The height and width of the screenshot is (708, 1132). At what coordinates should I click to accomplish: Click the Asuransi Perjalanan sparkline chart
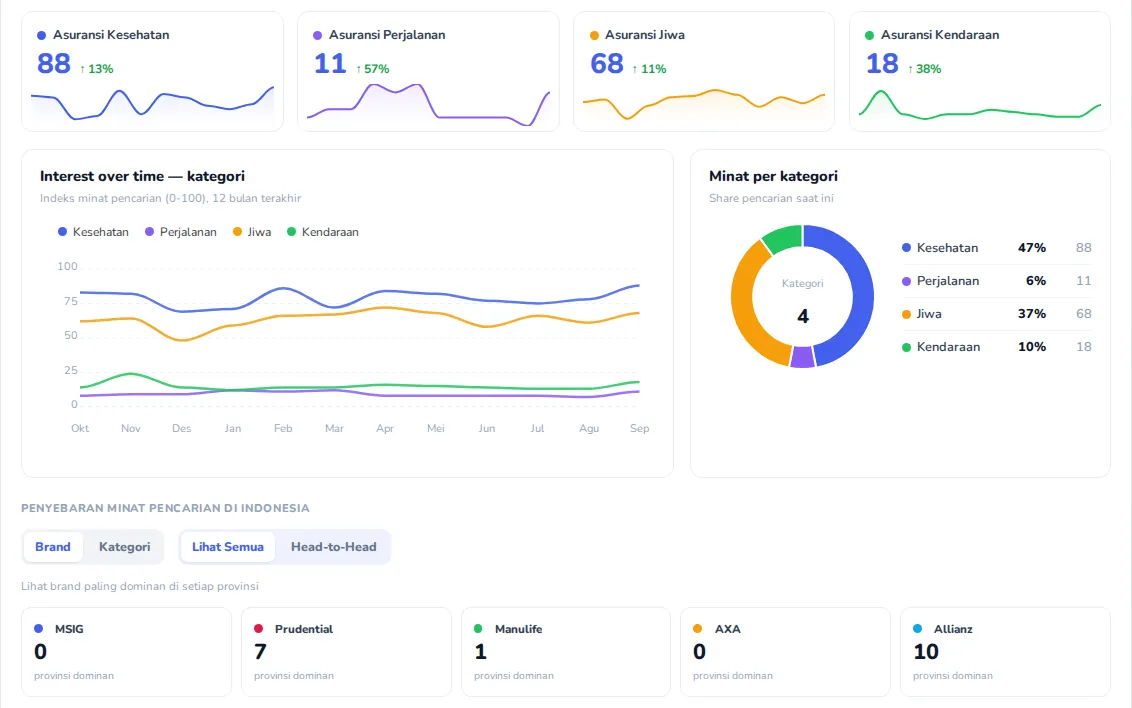point(428,105)
